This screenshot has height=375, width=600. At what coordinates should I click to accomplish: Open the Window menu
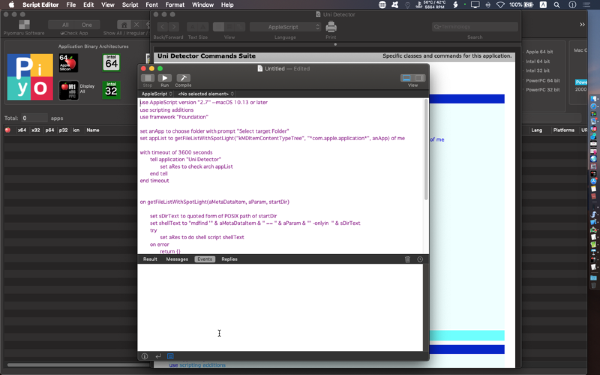pos(203,5)
